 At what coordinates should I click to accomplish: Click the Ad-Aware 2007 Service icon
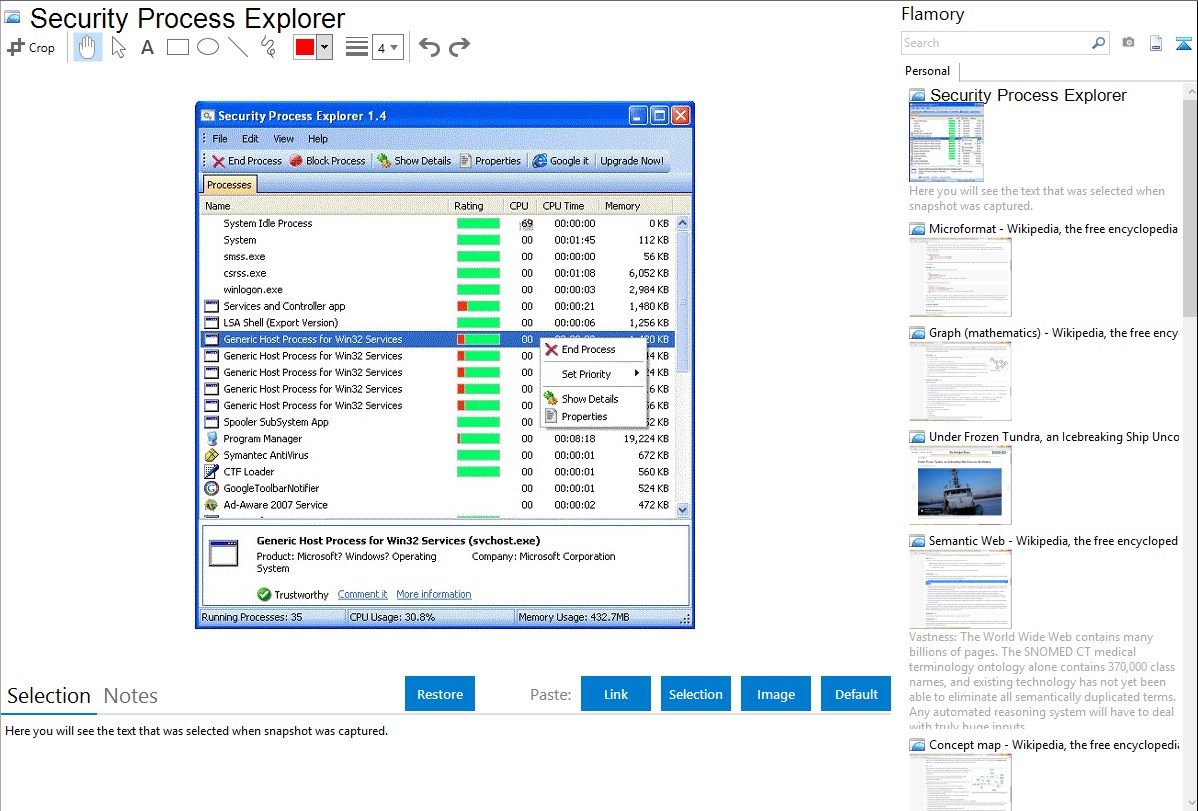(212, 505)
